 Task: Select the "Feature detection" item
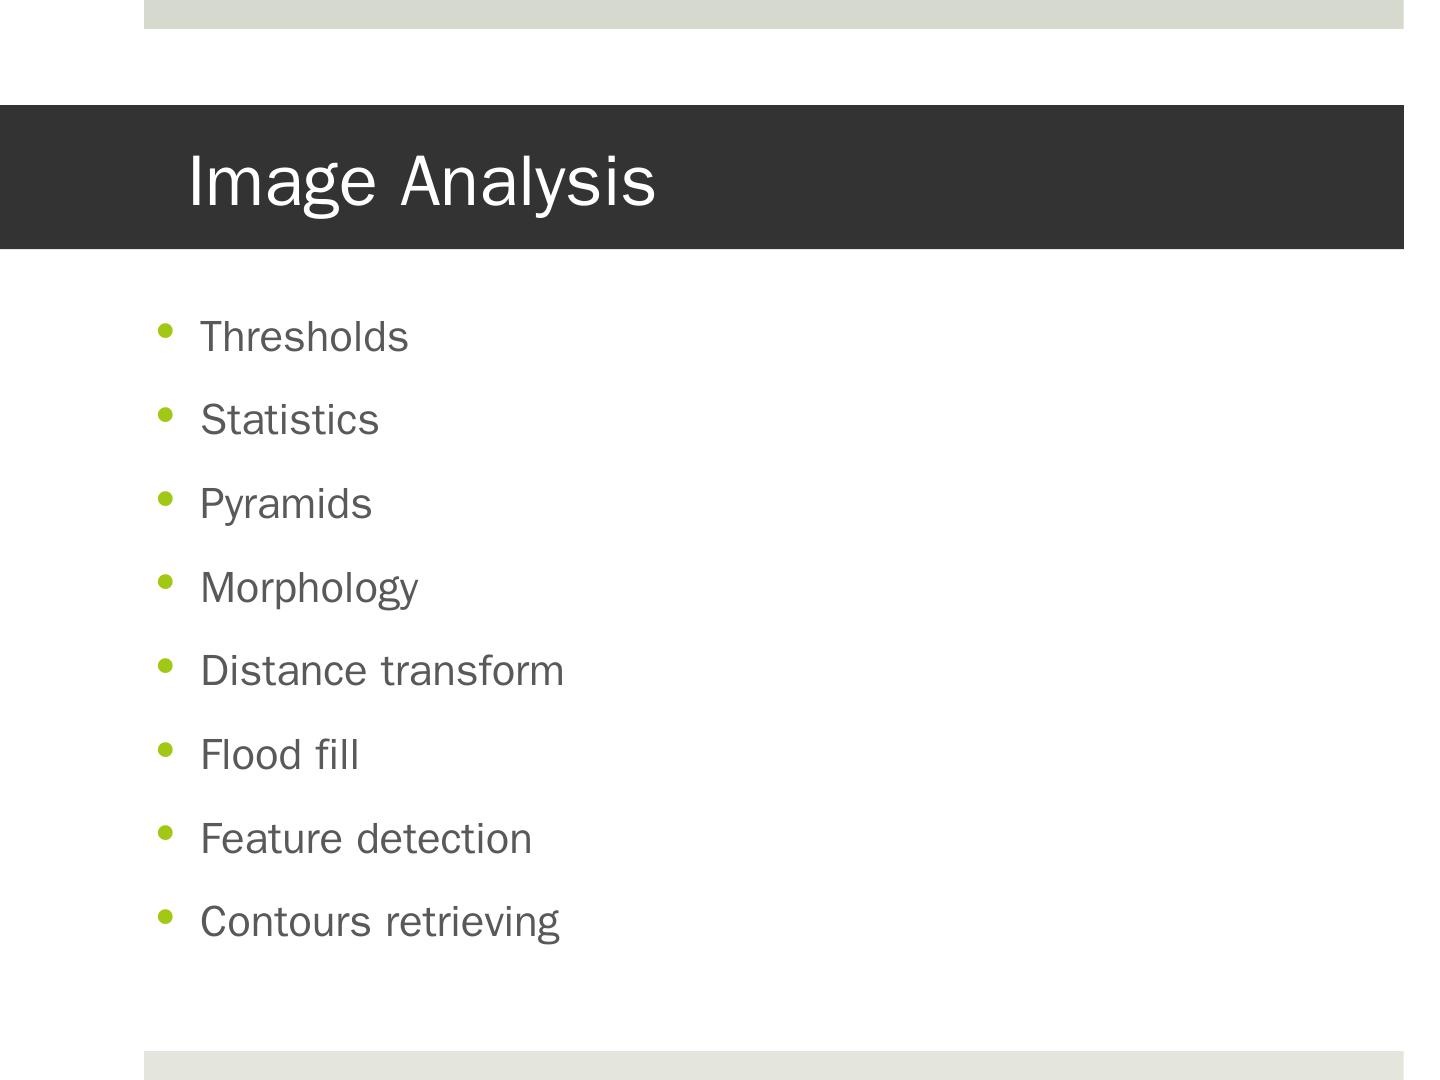366,839
